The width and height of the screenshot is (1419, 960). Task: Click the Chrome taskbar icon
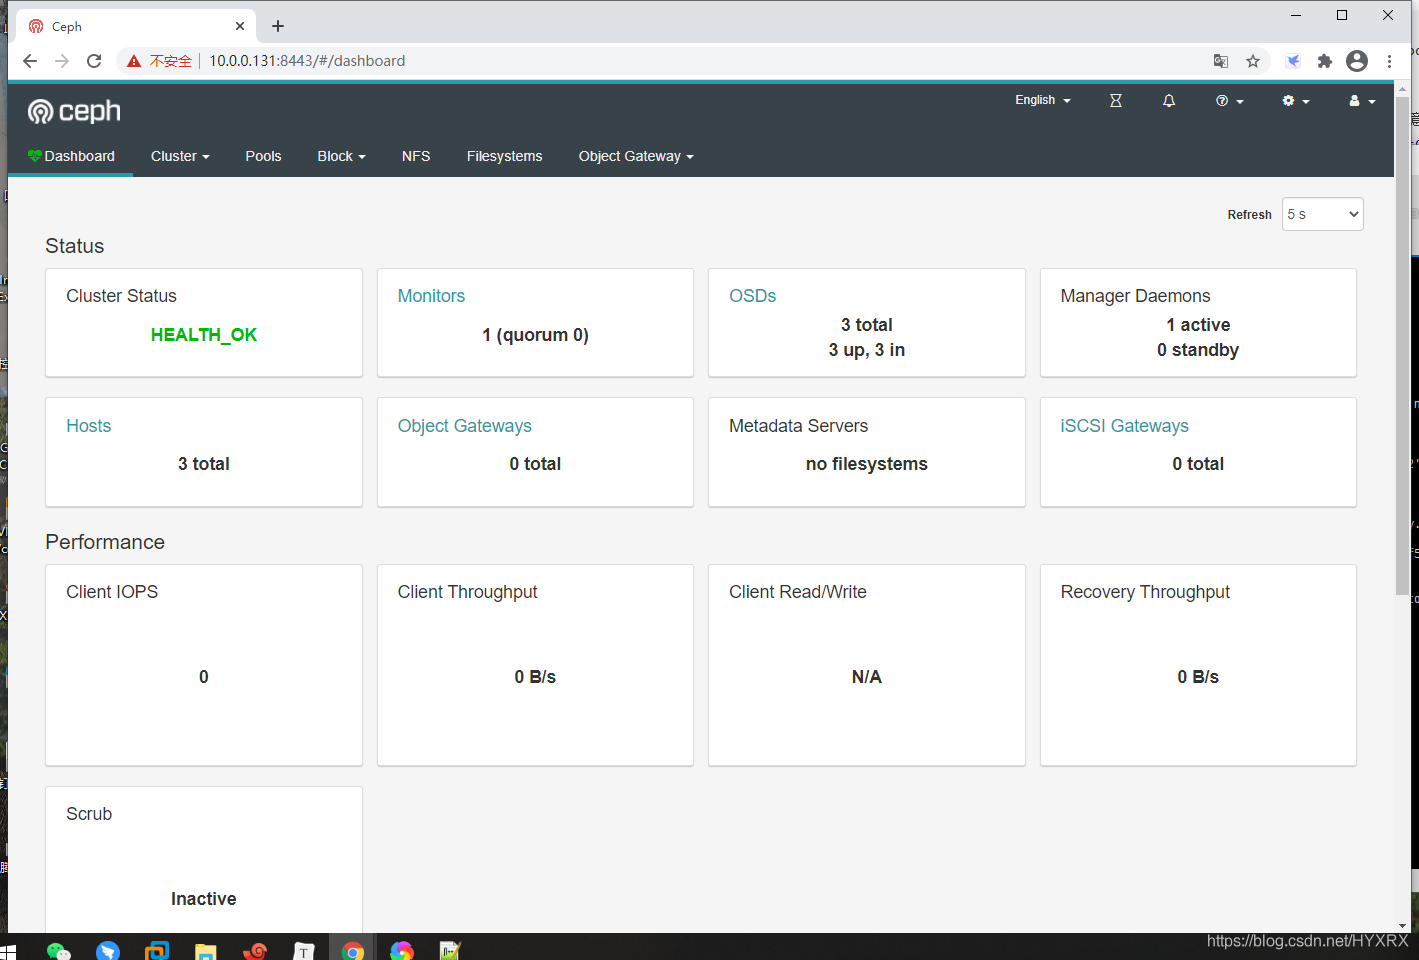(x=353, y=951)
